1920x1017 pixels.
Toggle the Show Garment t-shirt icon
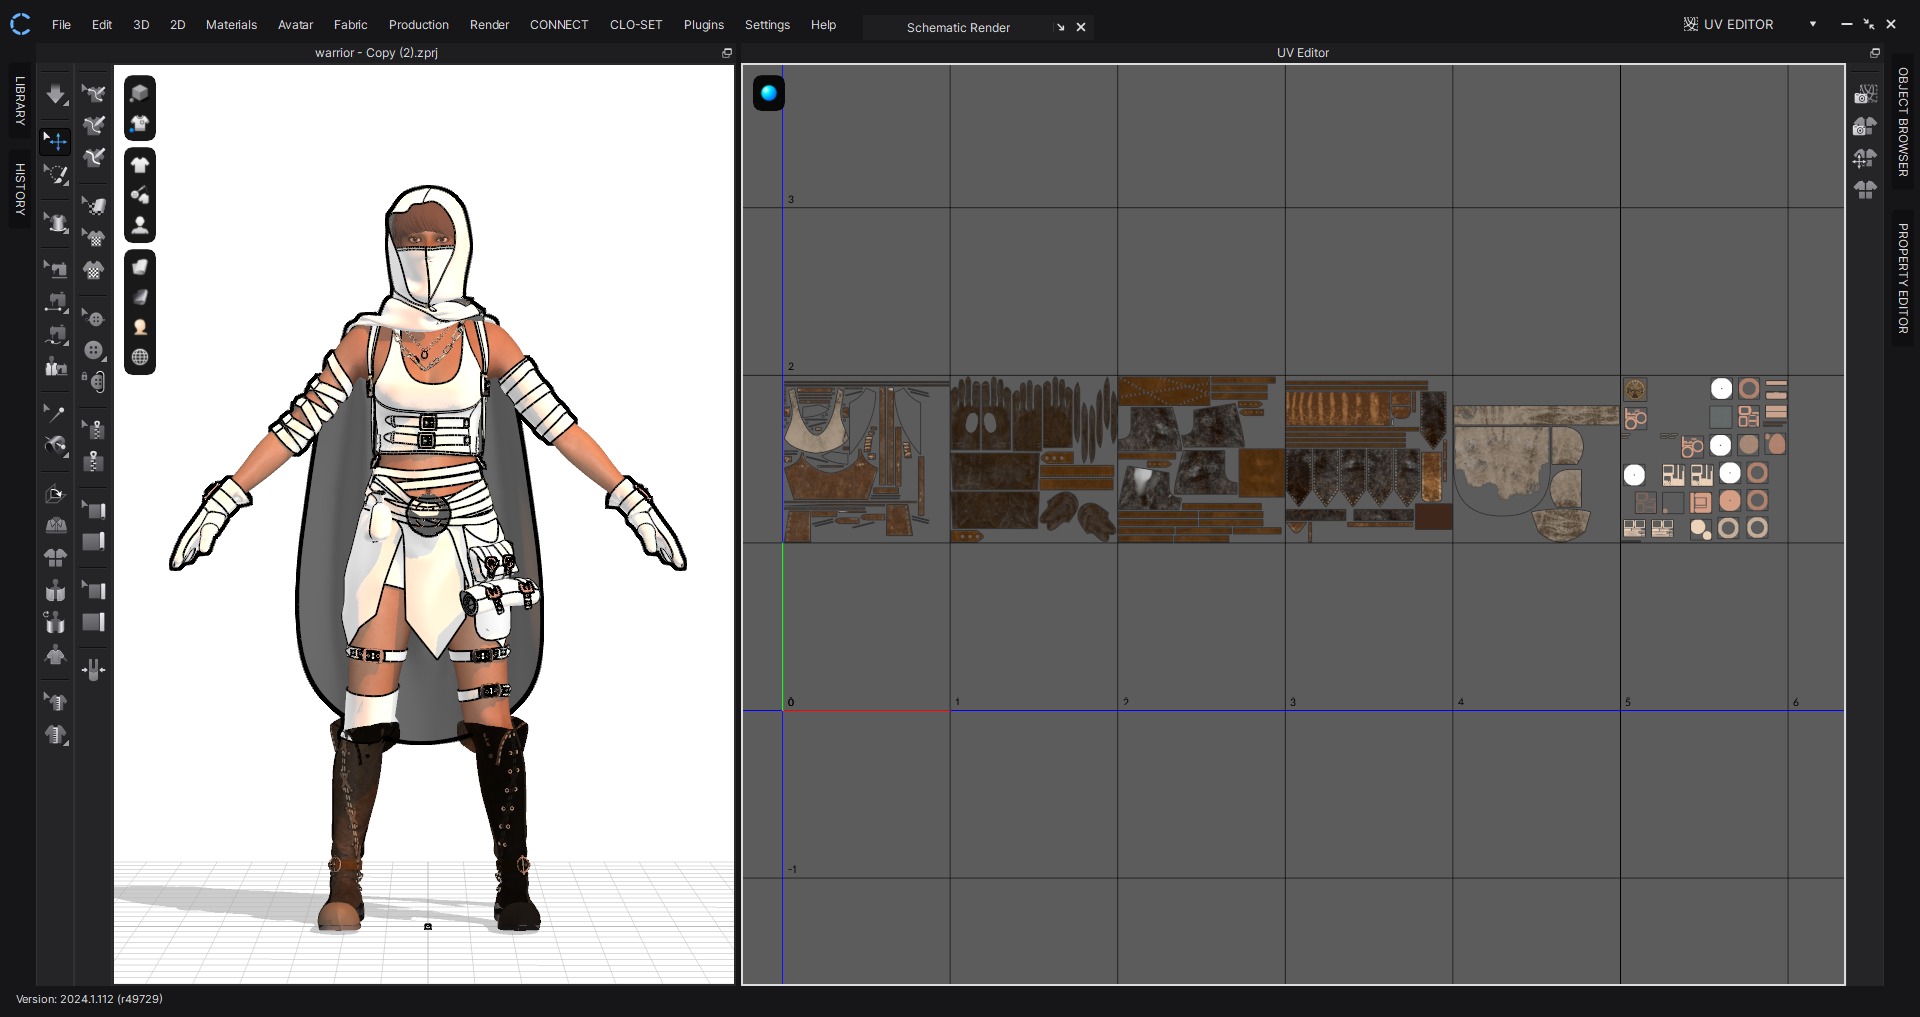(140, 165)
